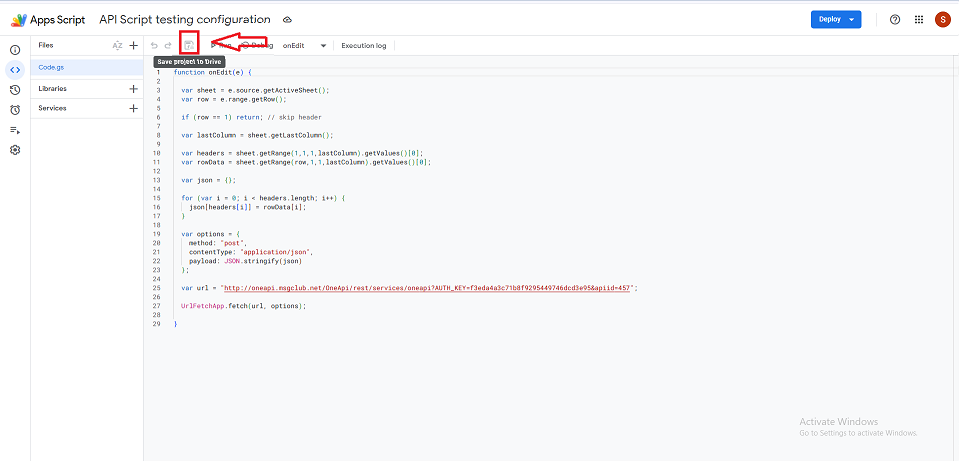
Task: Click the Redo arrow icon
Action: click(168, 45)
